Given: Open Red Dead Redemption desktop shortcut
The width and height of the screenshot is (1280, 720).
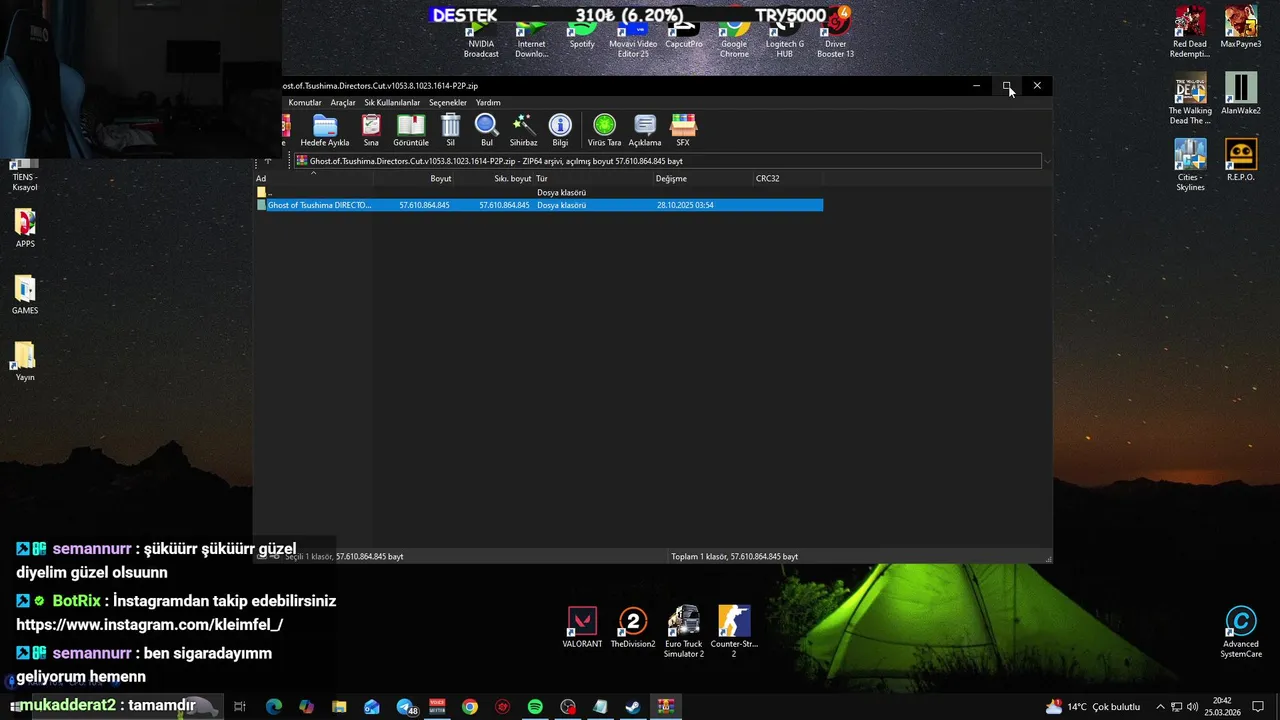Looking at the screenshot, I should [1190, 32].
